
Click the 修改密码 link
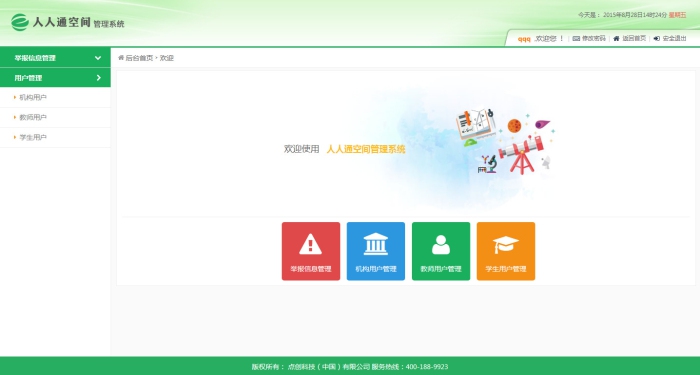pyautogui.click(x=594, y=39)
